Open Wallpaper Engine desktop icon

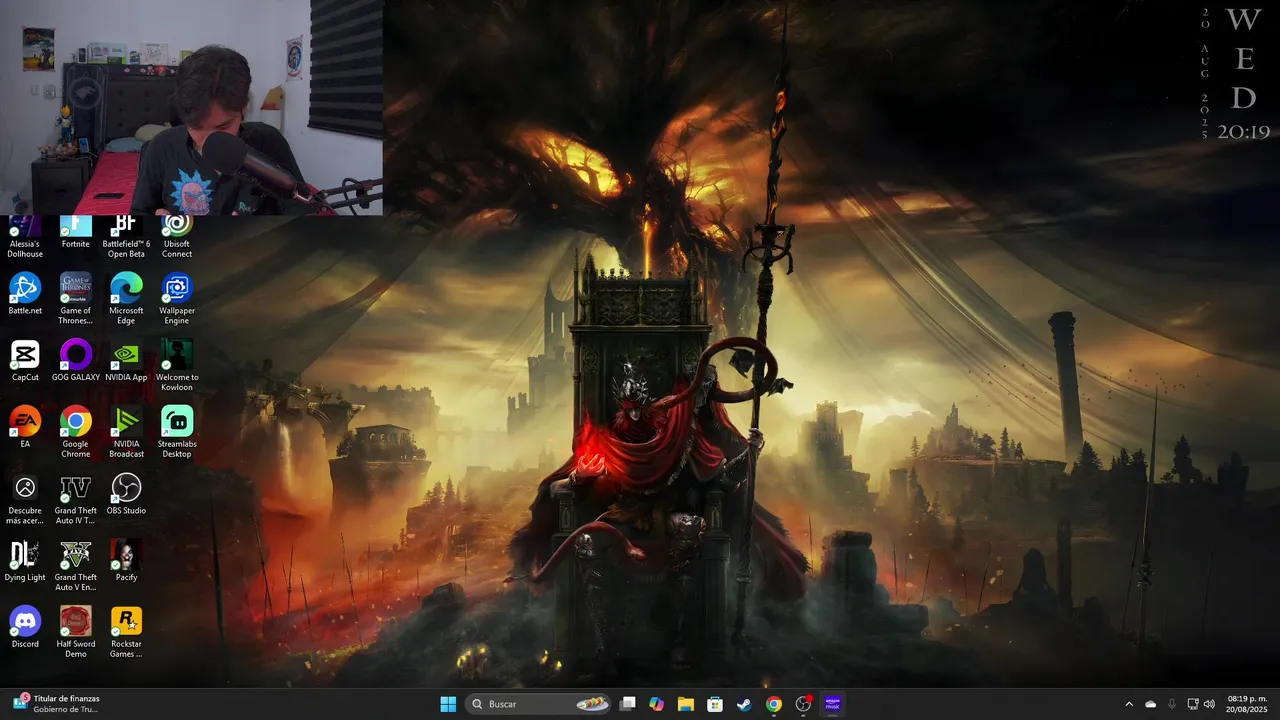click(x=177, y=299)
